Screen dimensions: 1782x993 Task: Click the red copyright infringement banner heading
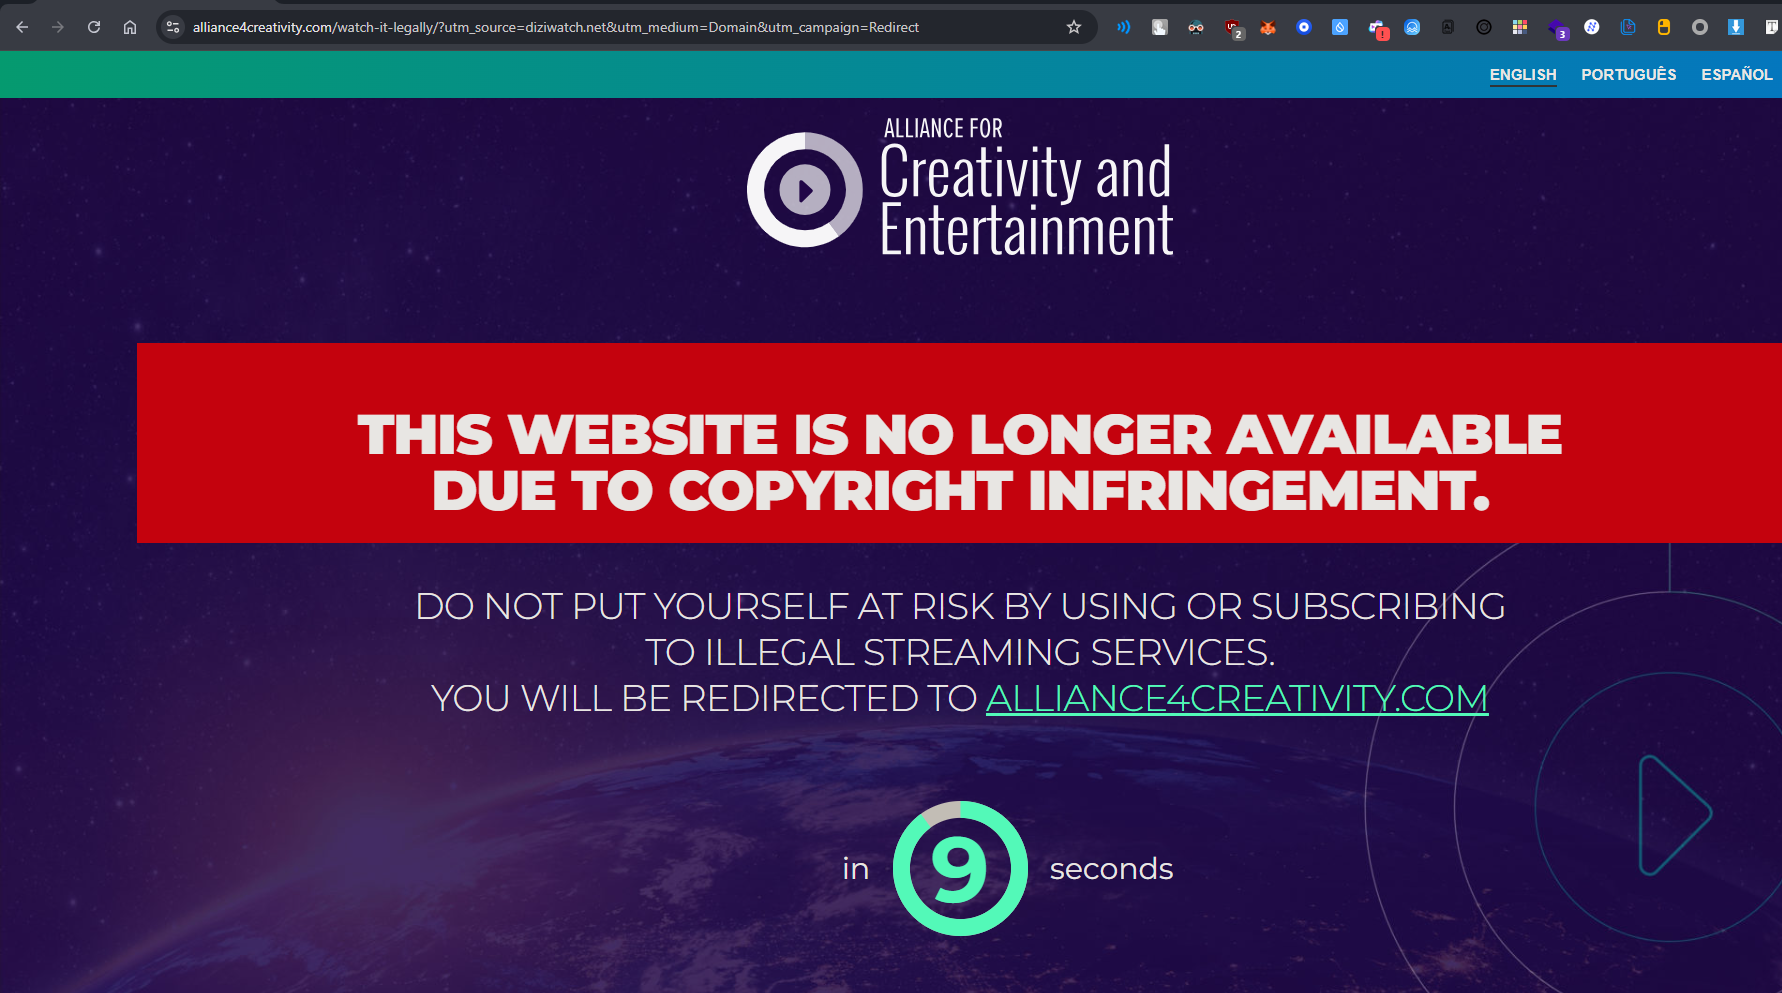coord(960,462)
